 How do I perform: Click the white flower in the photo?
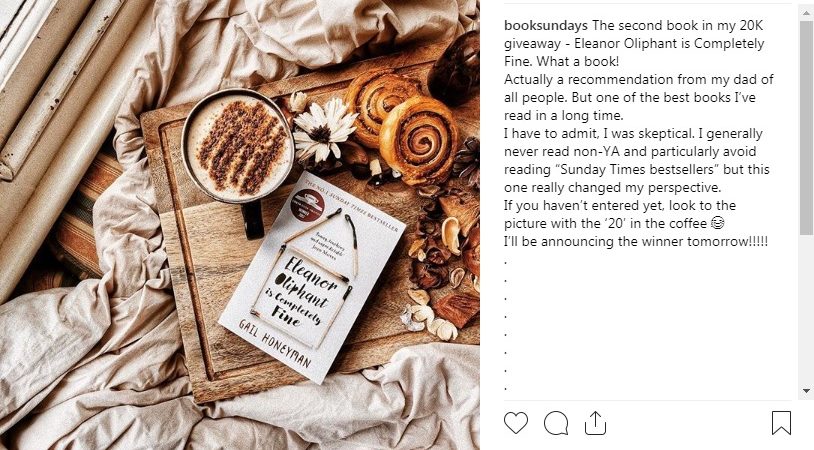[323, 129]
